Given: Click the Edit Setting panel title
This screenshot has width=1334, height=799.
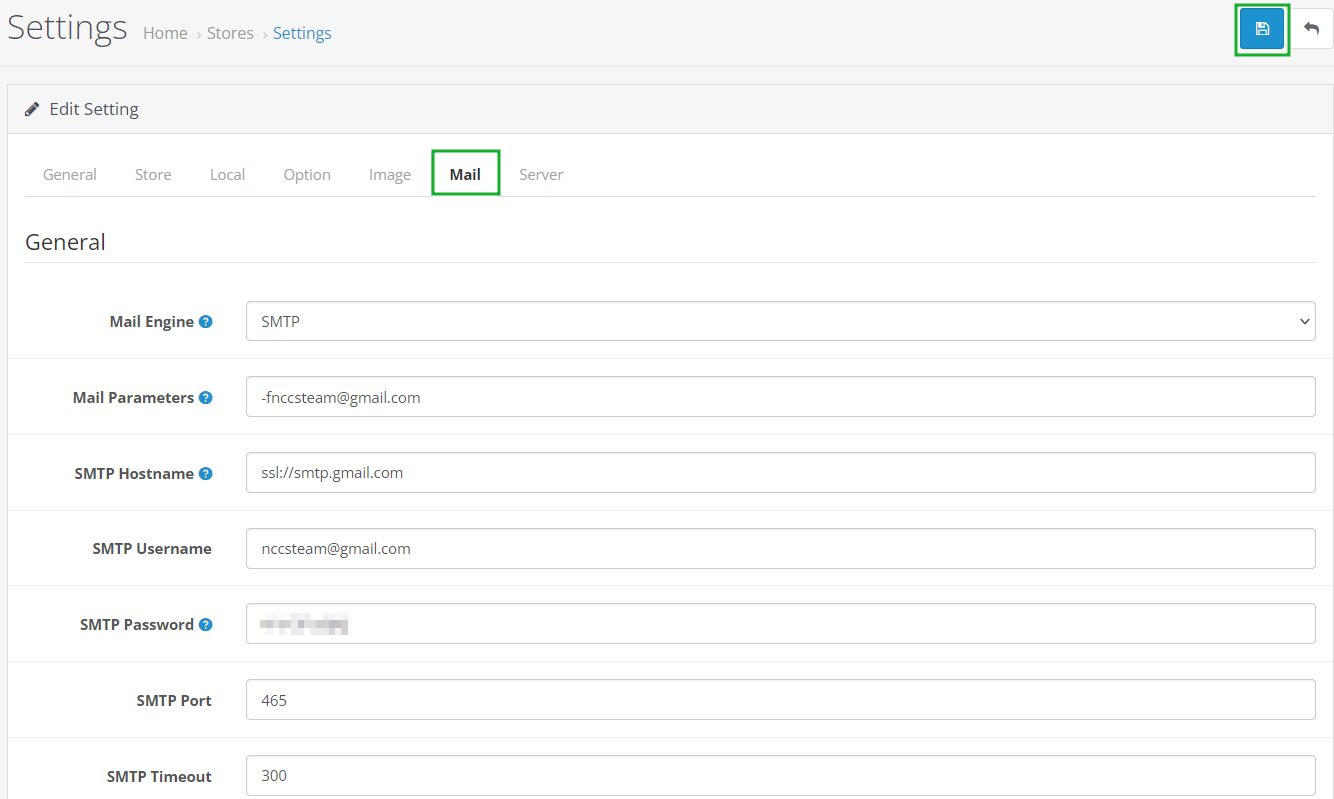Looking at the screenshot, I should pyautogui.click(x=94, y=109).
